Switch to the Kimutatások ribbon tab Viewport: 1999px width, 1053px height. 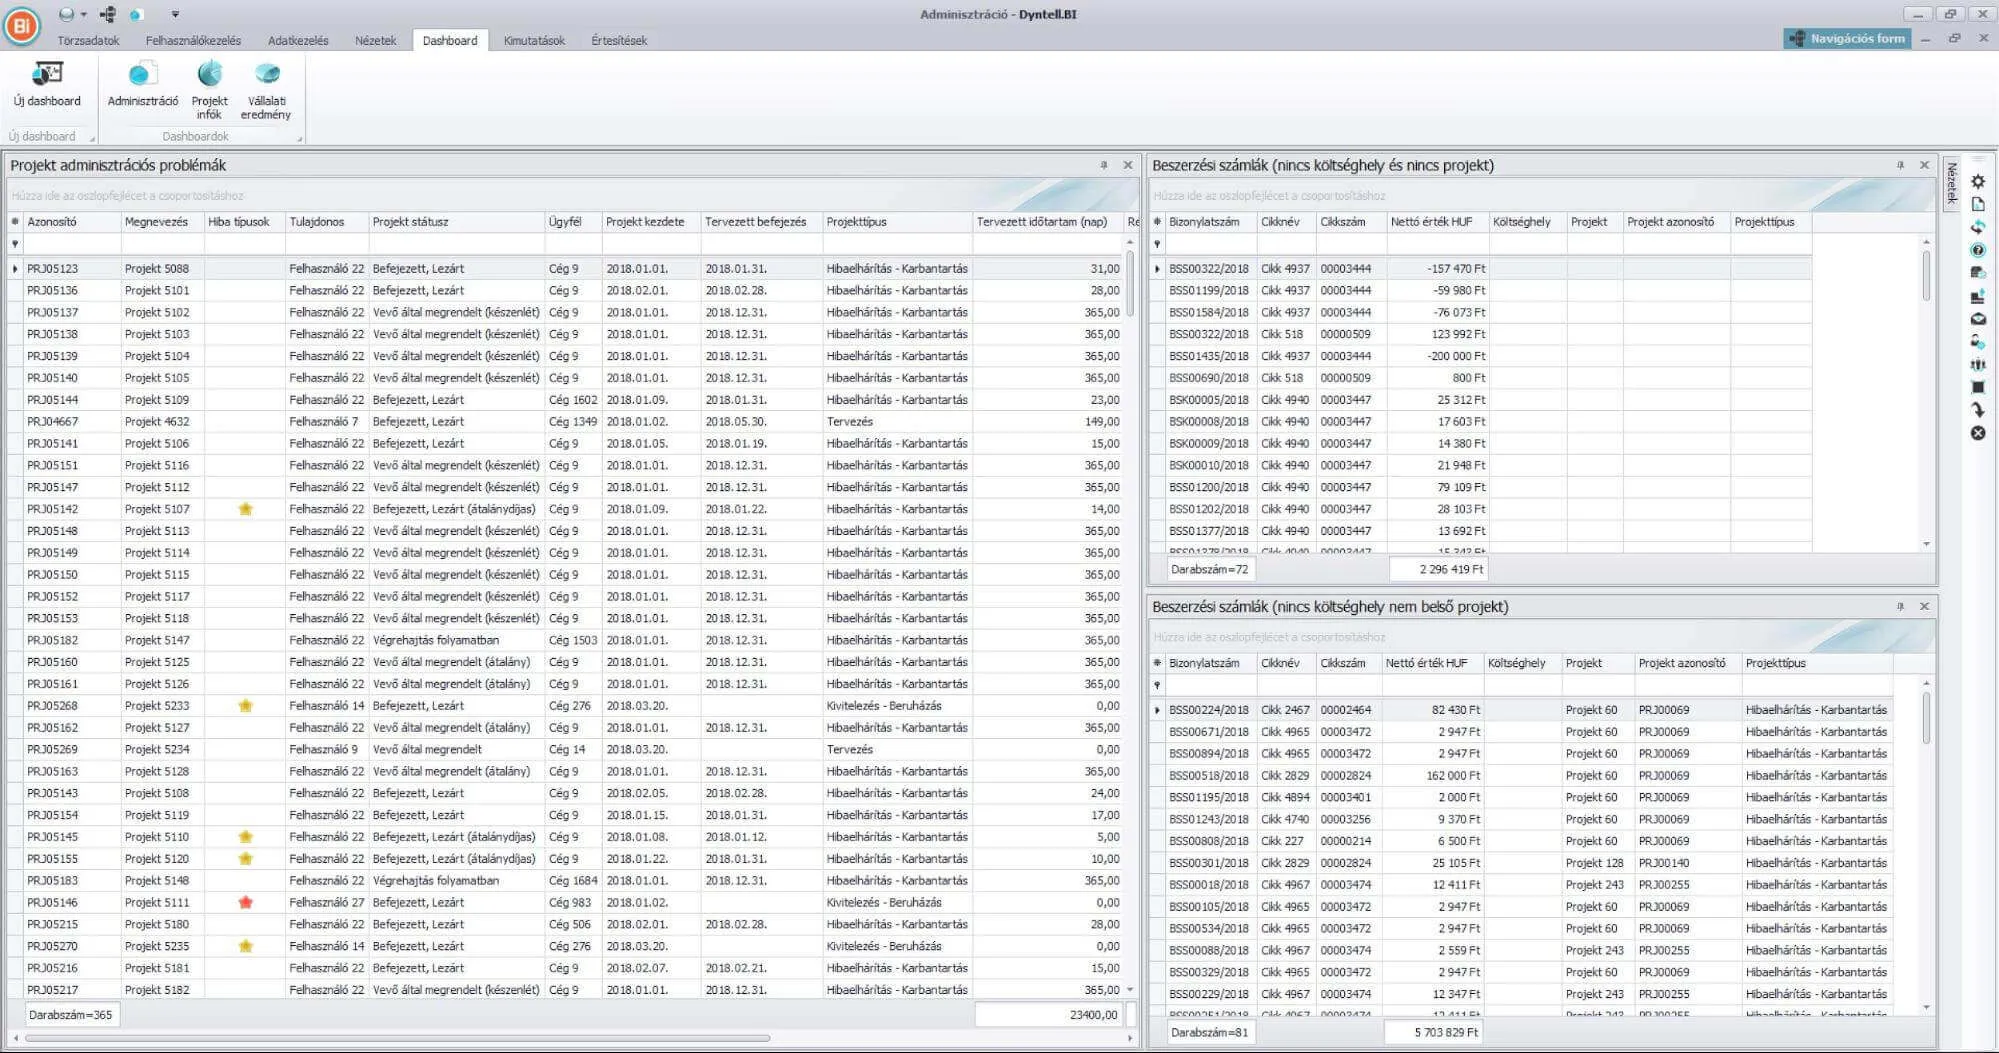point(533,41)
